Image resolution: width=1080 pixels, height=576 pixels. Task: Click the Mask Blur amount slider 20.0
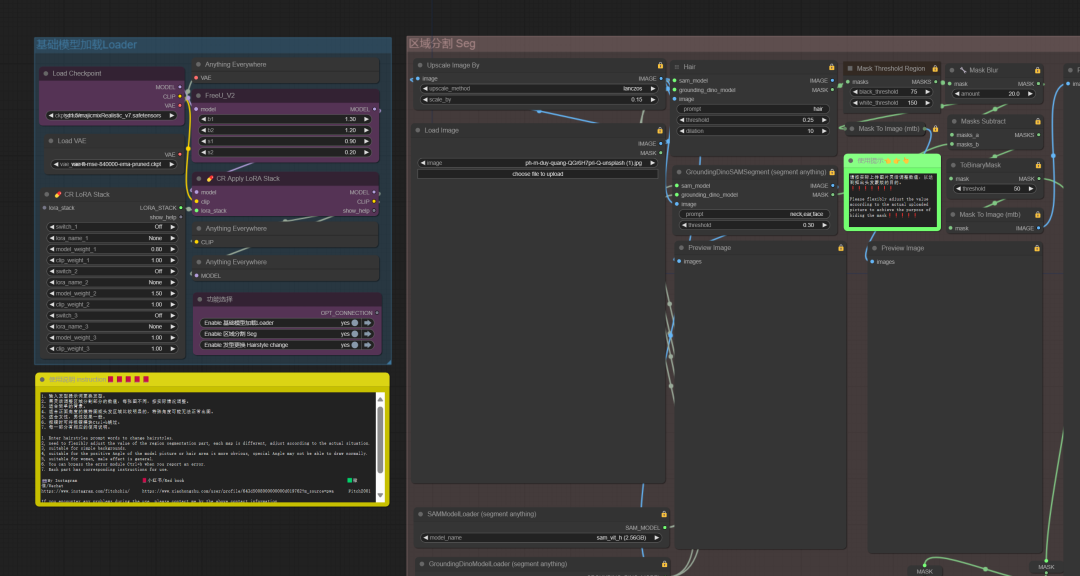click(x=994, y=94)
